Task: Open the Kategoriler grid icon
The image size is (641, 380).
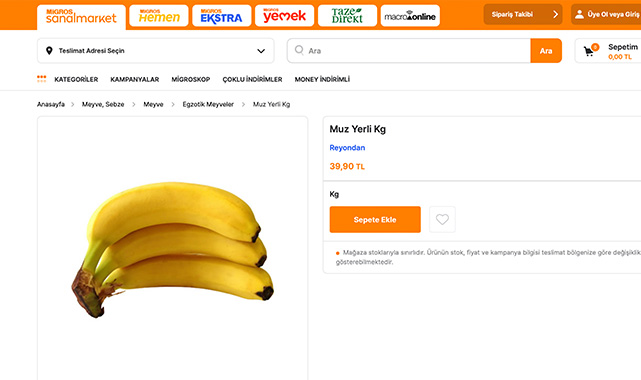Action: coord(41,79)
